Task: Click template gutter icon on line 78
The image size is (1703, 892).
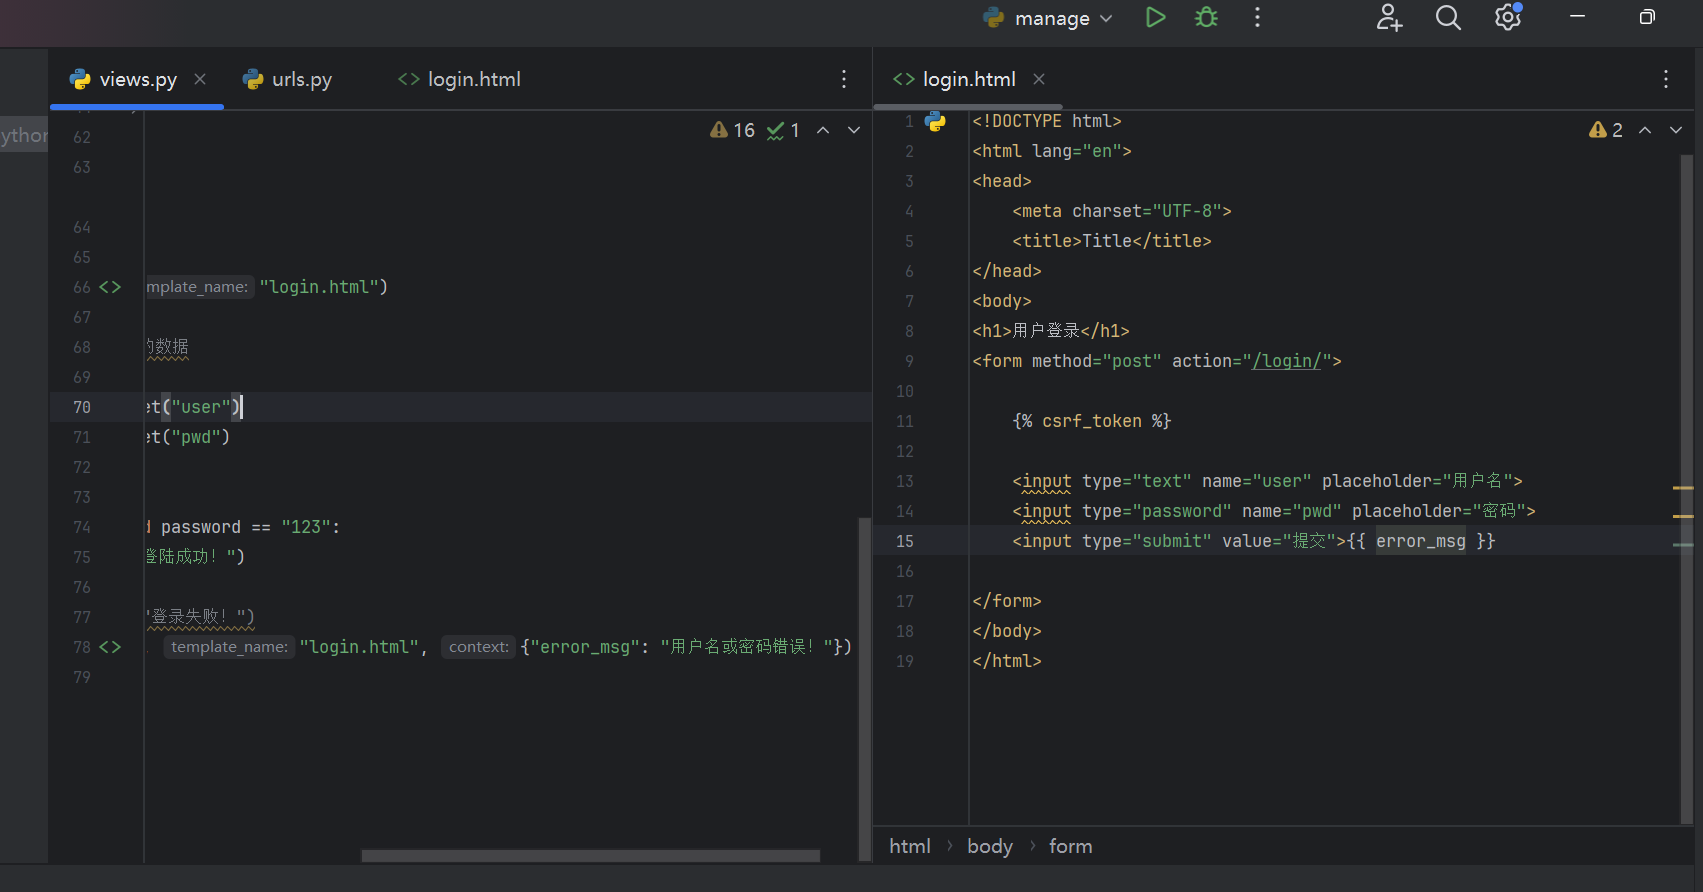Action: pyautogui.click(x=110, y=647)
